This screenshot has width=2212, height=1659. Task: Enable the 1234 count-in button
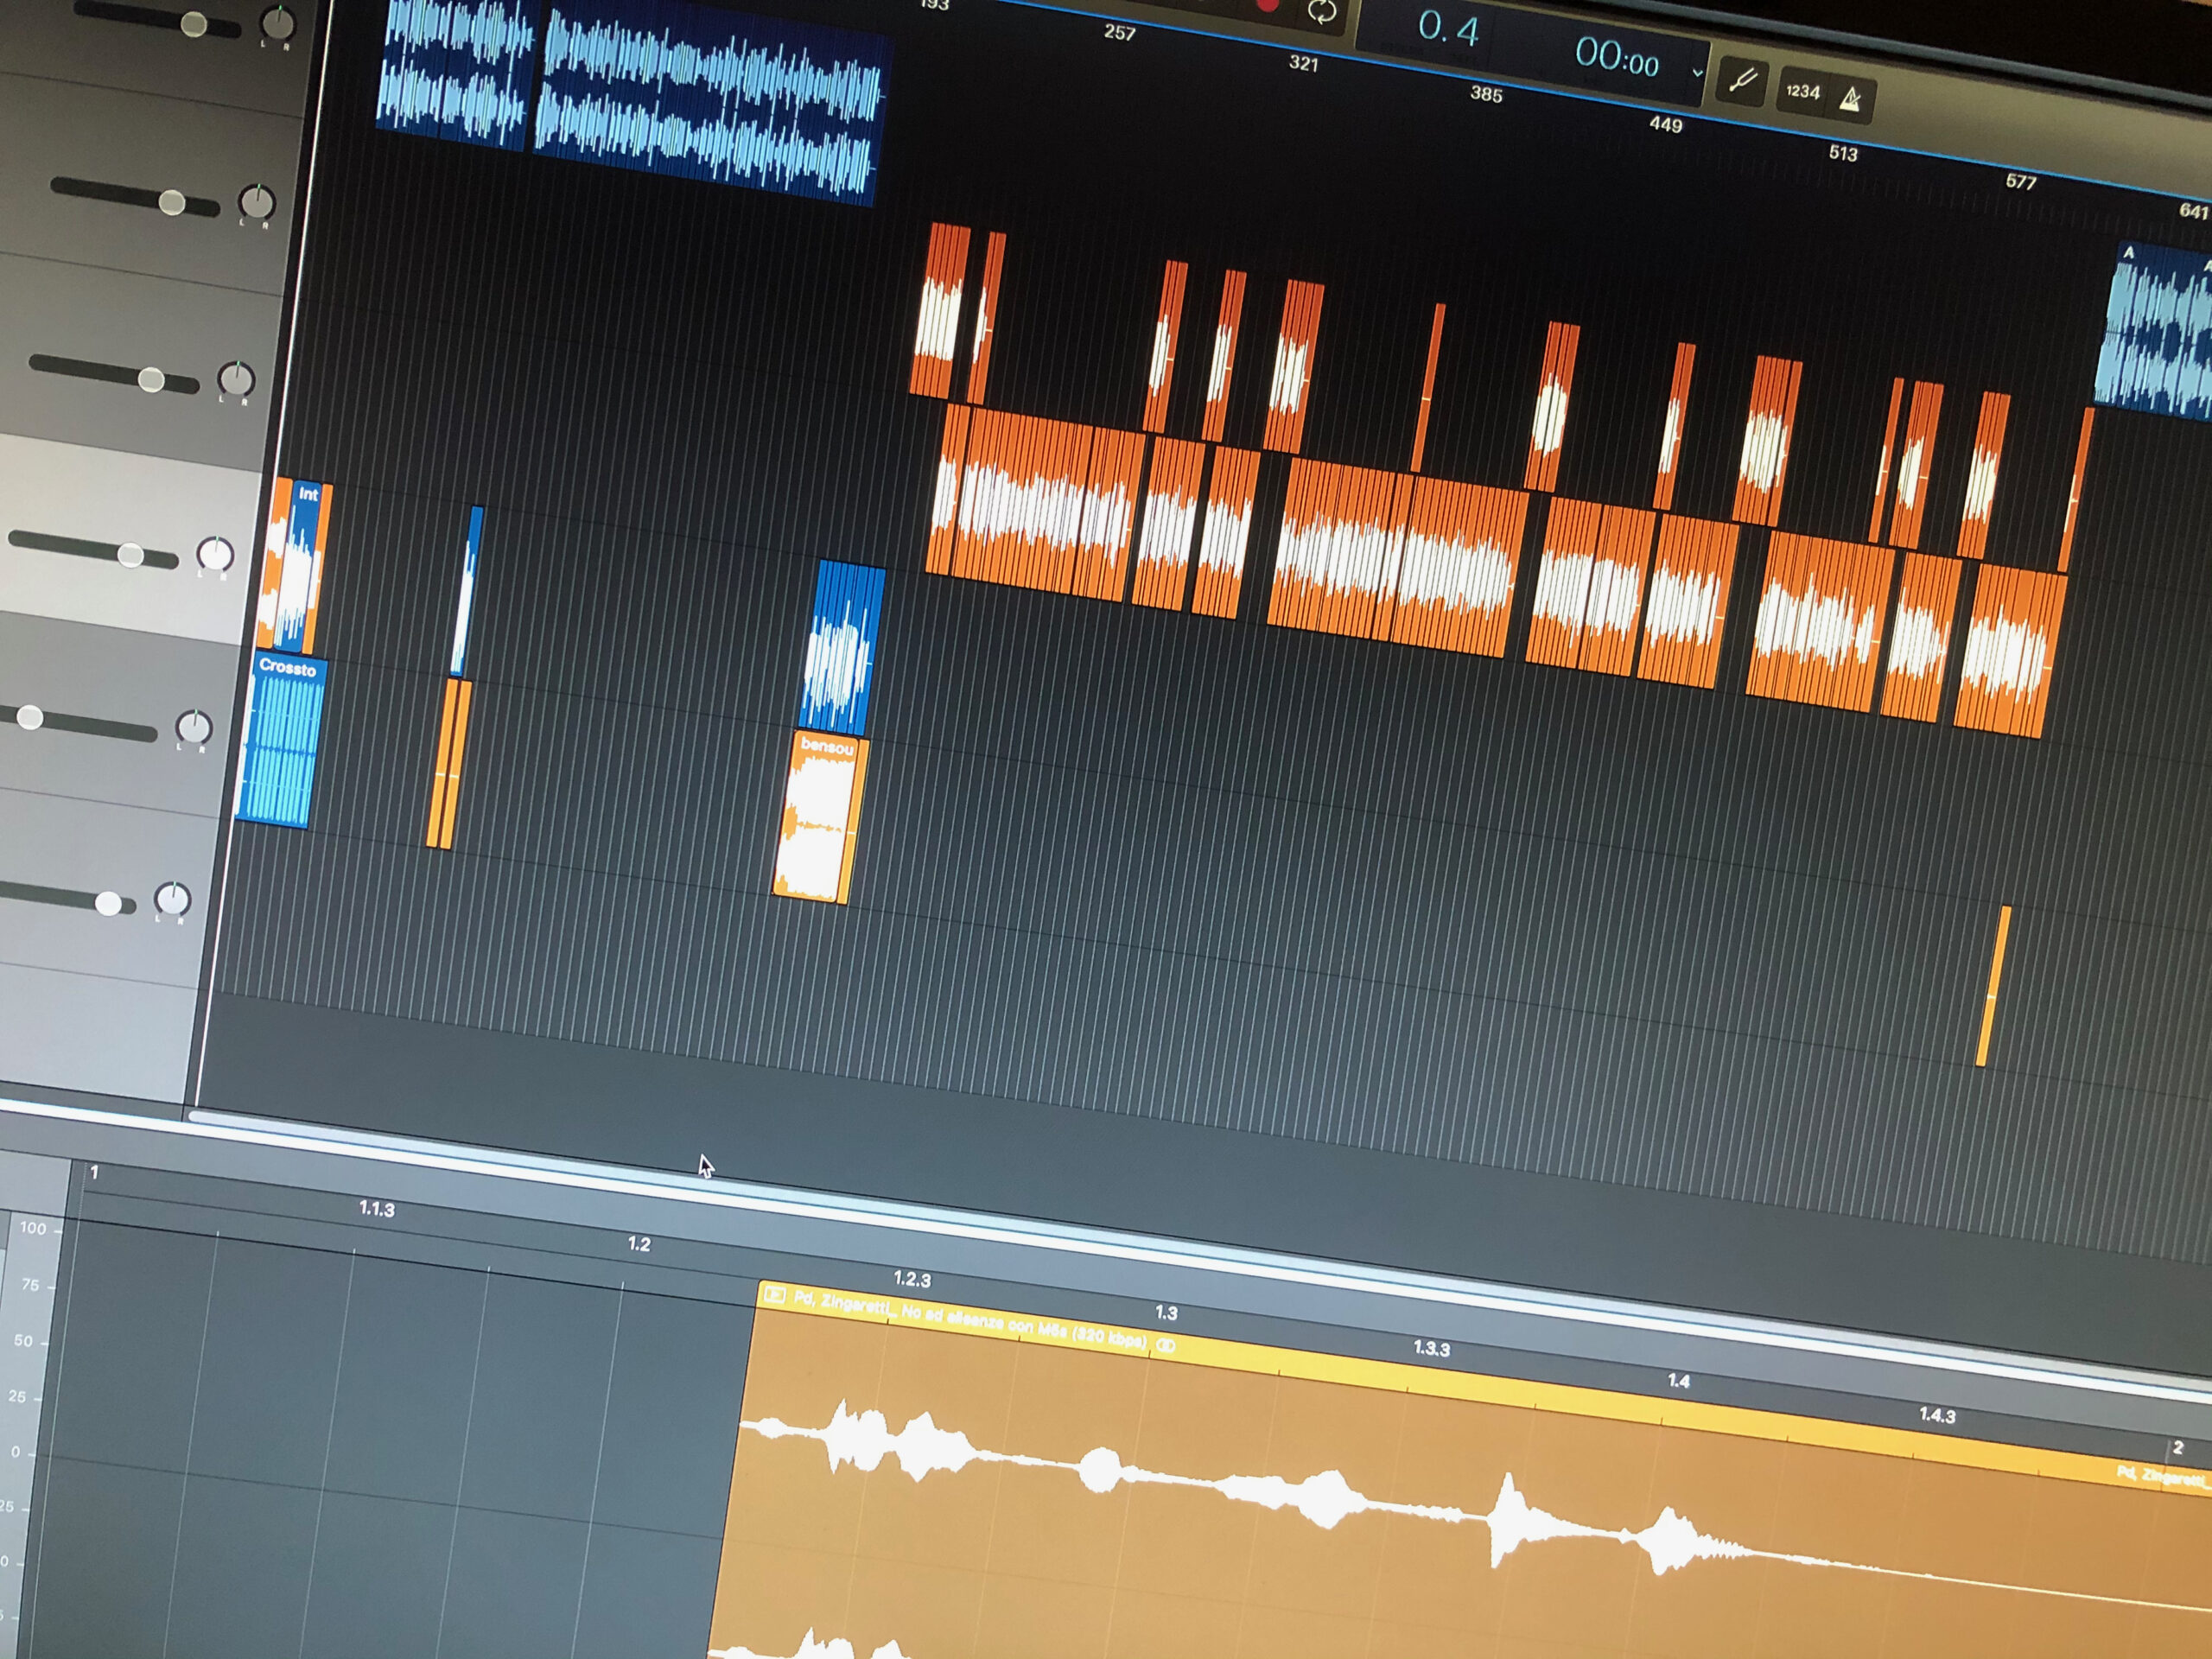coord(1802,92)
